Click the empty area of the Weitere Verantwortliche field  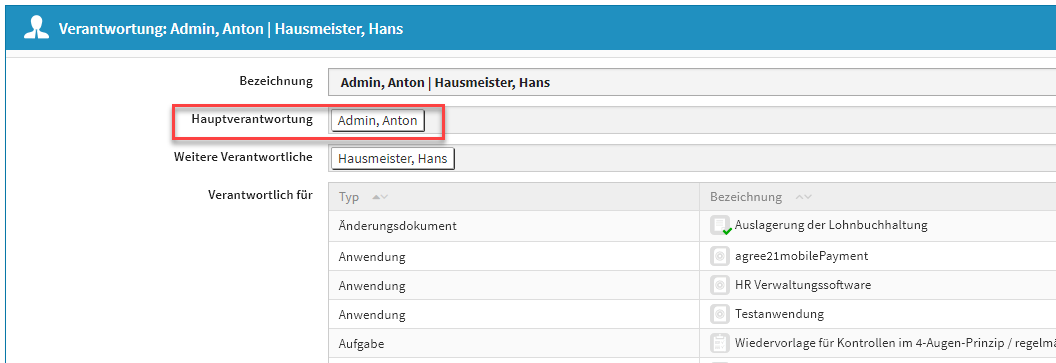click(754, 158)
